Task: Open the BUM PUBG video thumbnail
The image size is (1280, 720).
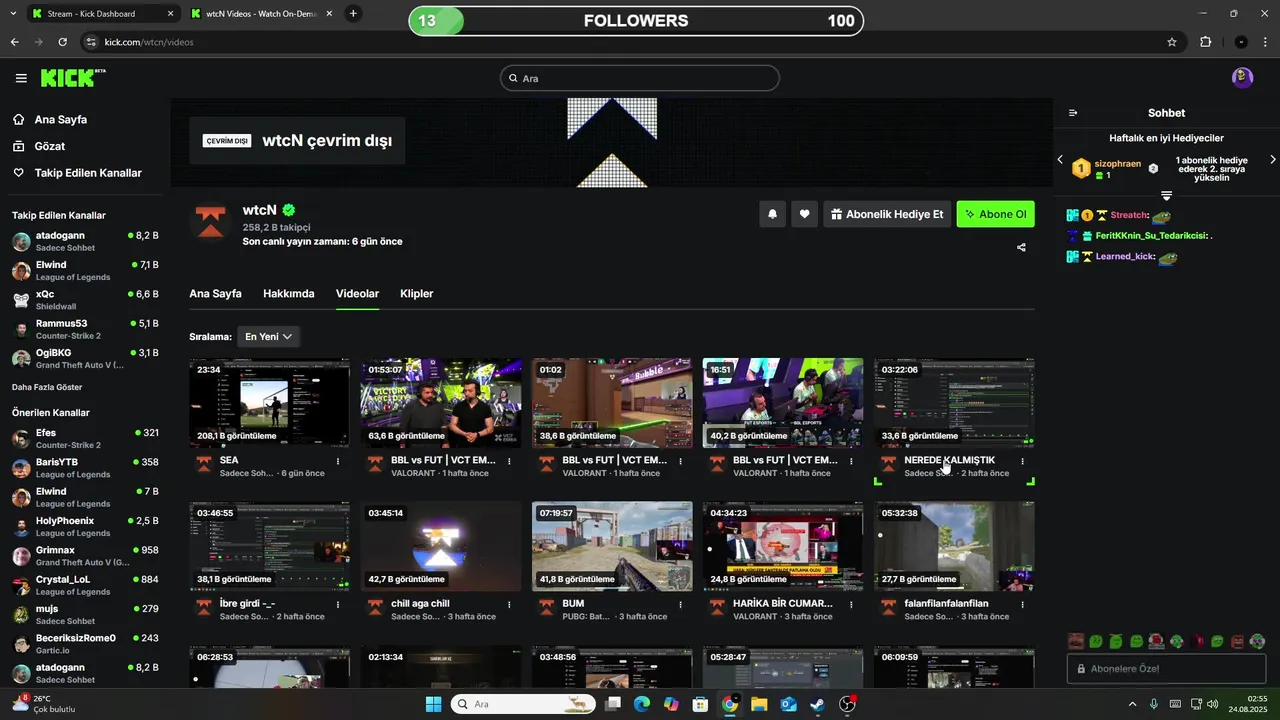Action: pos(612,546)
